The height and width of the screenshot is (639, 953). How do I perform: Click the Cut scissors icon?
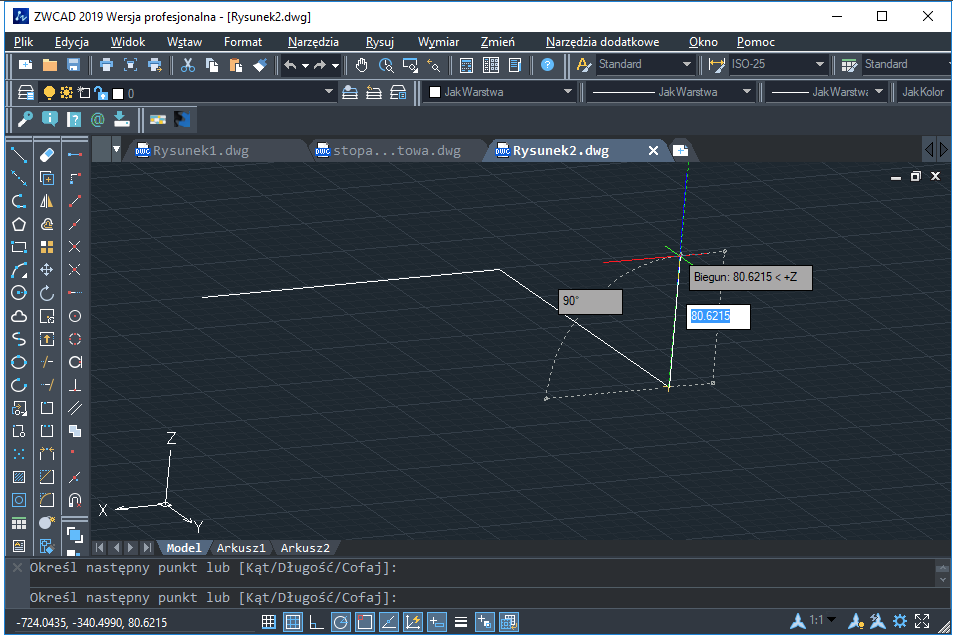point(187,65)
